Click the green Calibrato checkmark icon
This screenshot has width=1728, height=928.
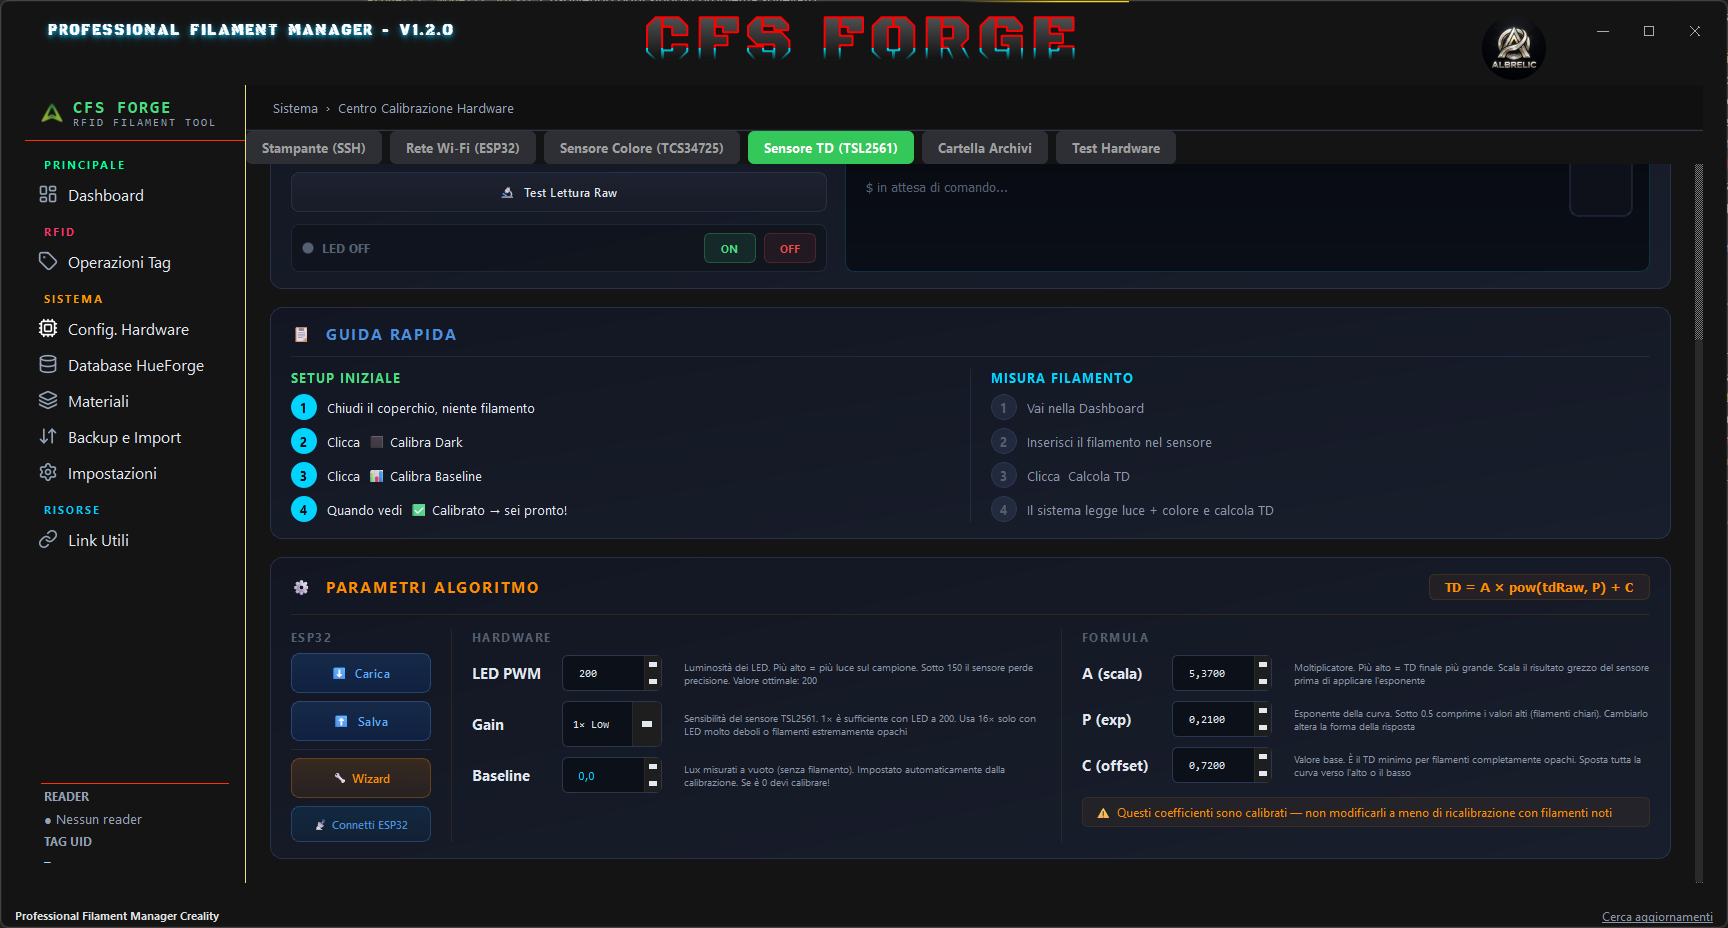(x=419, y=510)
